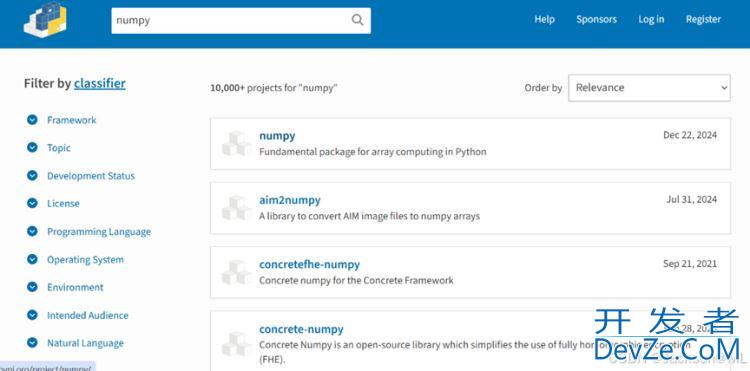Expand the Development Status filter chevron

32,176
